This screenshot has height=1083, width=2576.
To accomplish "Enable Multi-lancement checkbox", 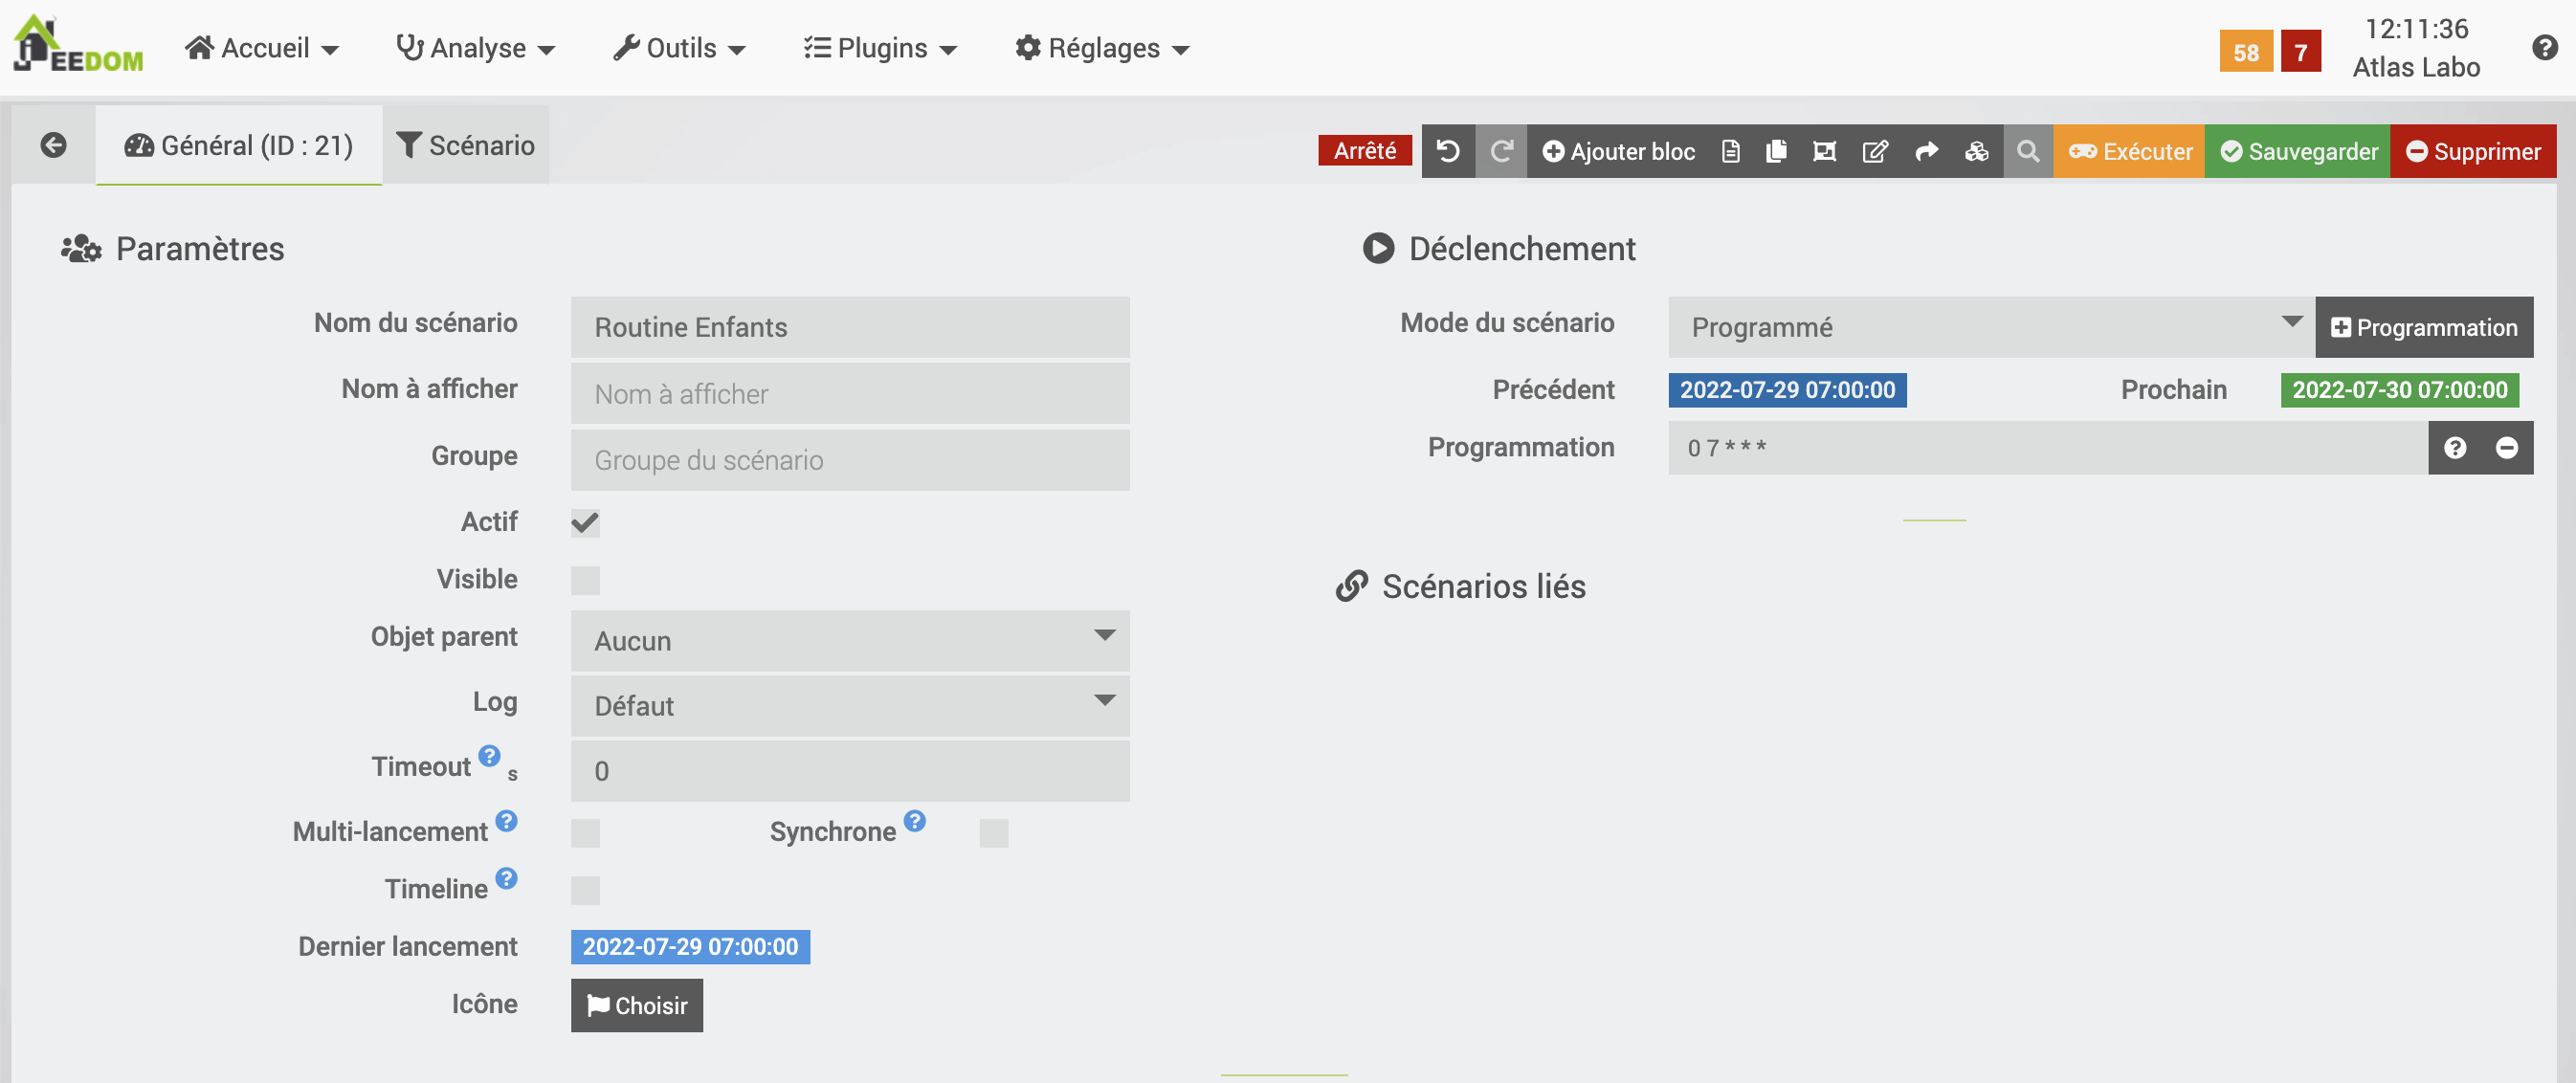I will [585, 833].
